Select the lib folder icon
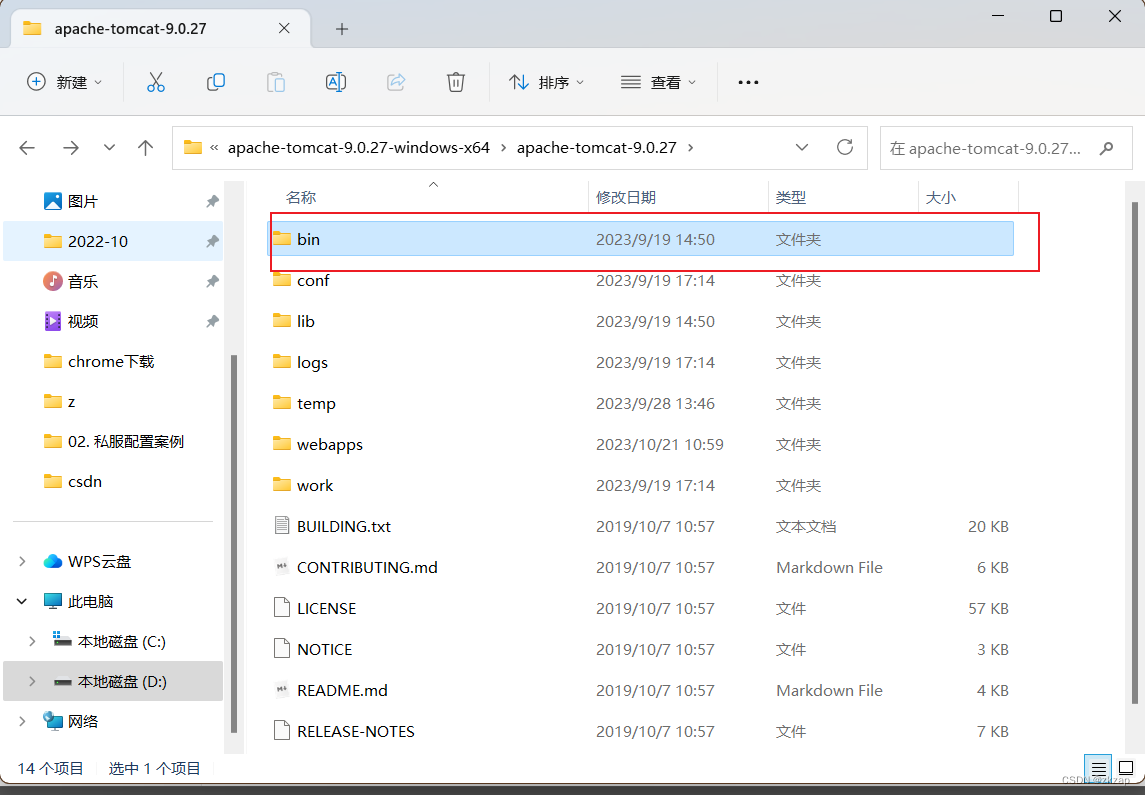 (x=282, y=320)
